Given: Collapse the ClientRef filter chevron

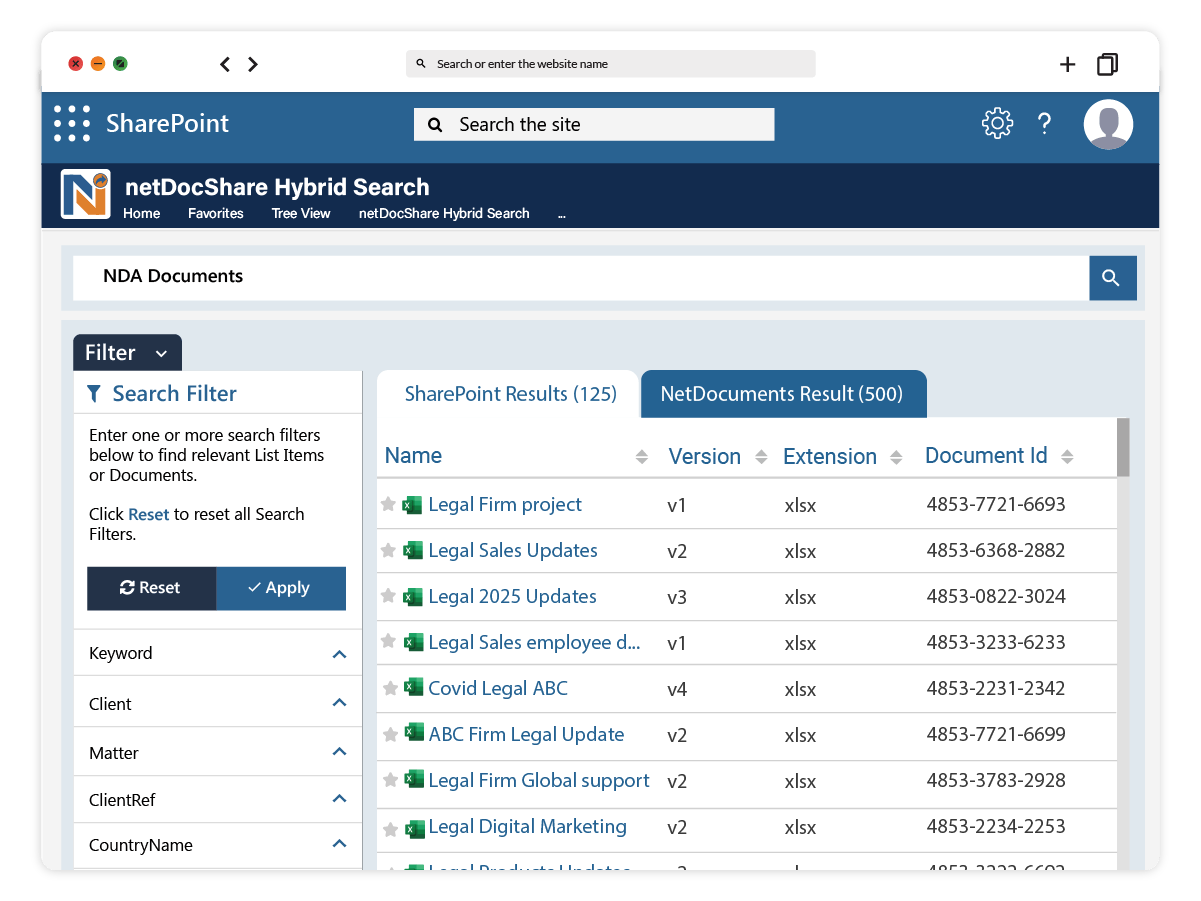Looking at the screenshot, I should tap(339, 798).
